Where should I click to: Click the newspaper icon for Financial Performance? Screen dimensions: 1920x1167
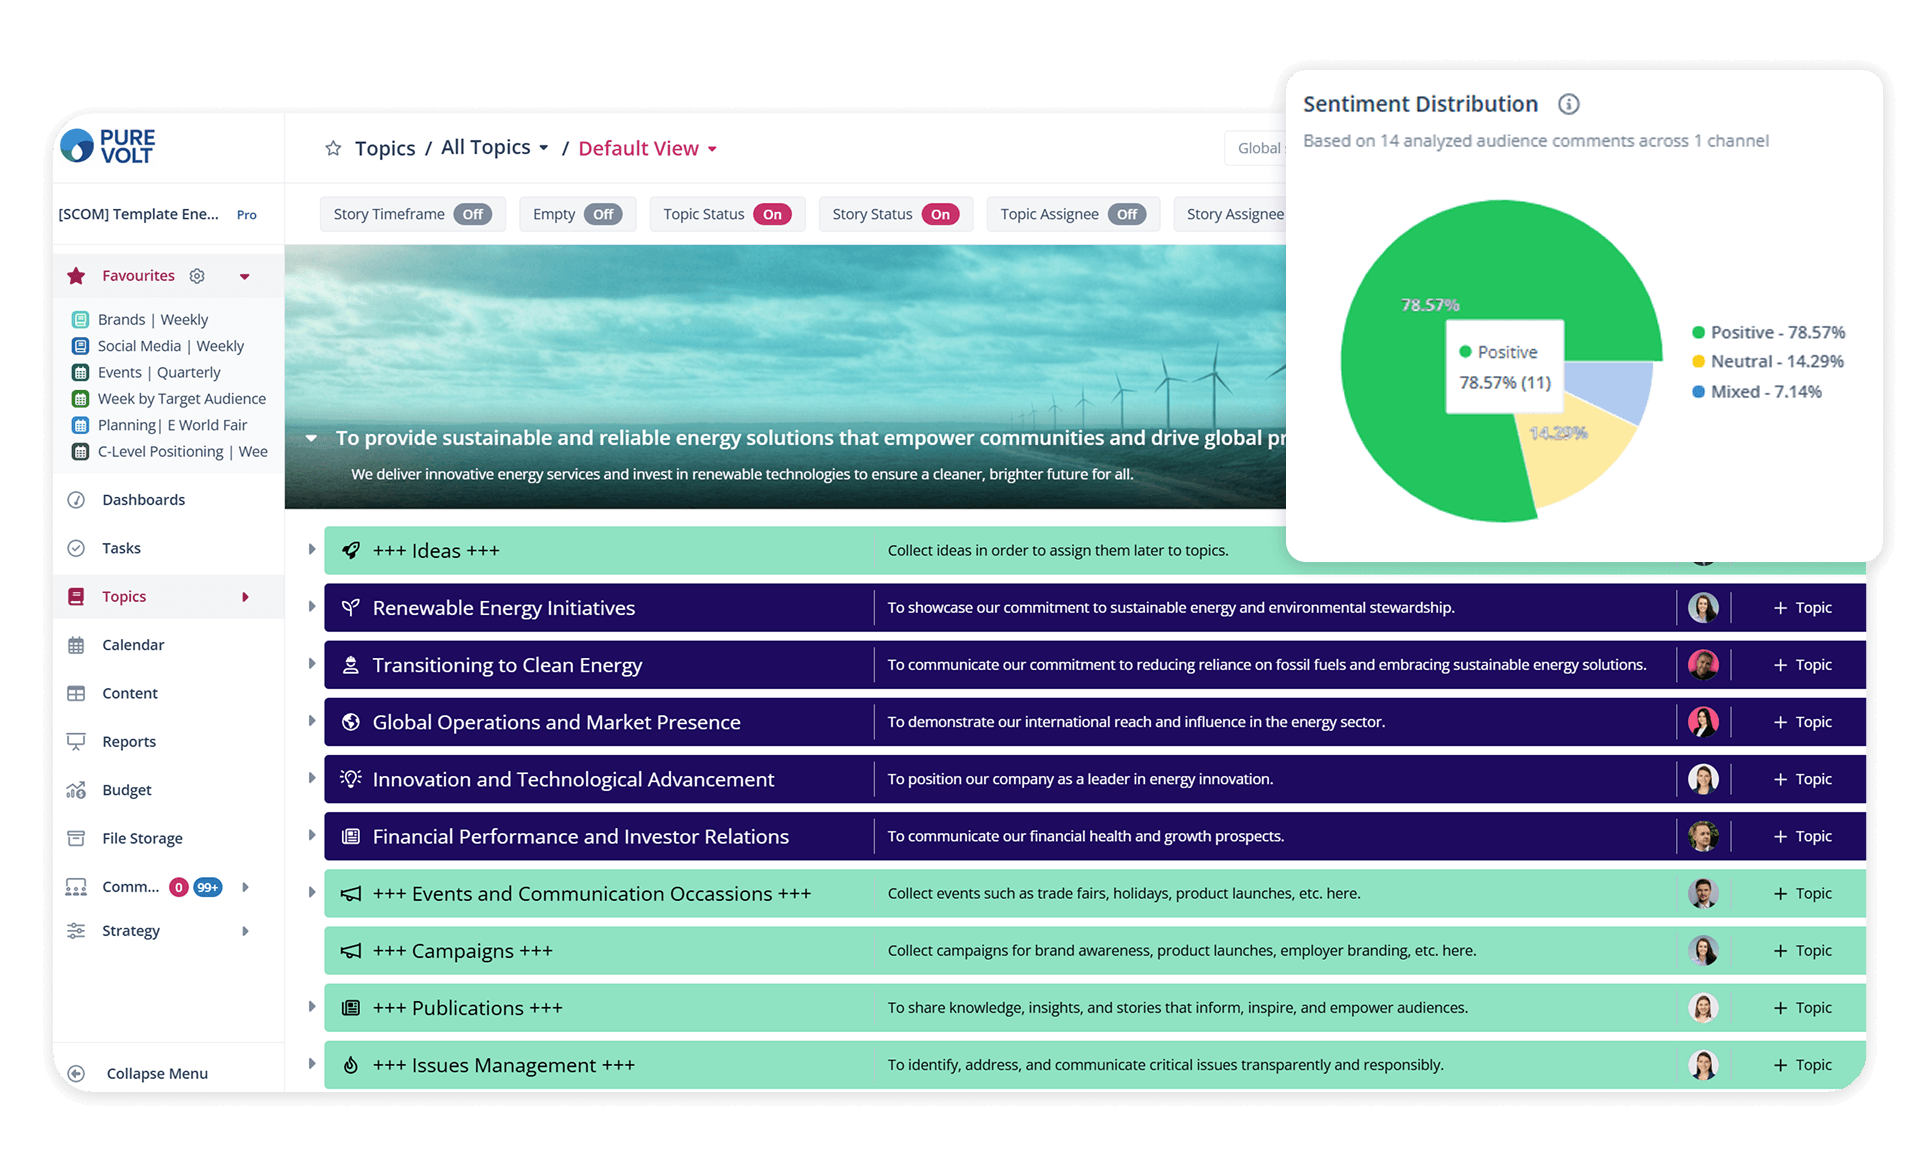[x=351, y=836]
